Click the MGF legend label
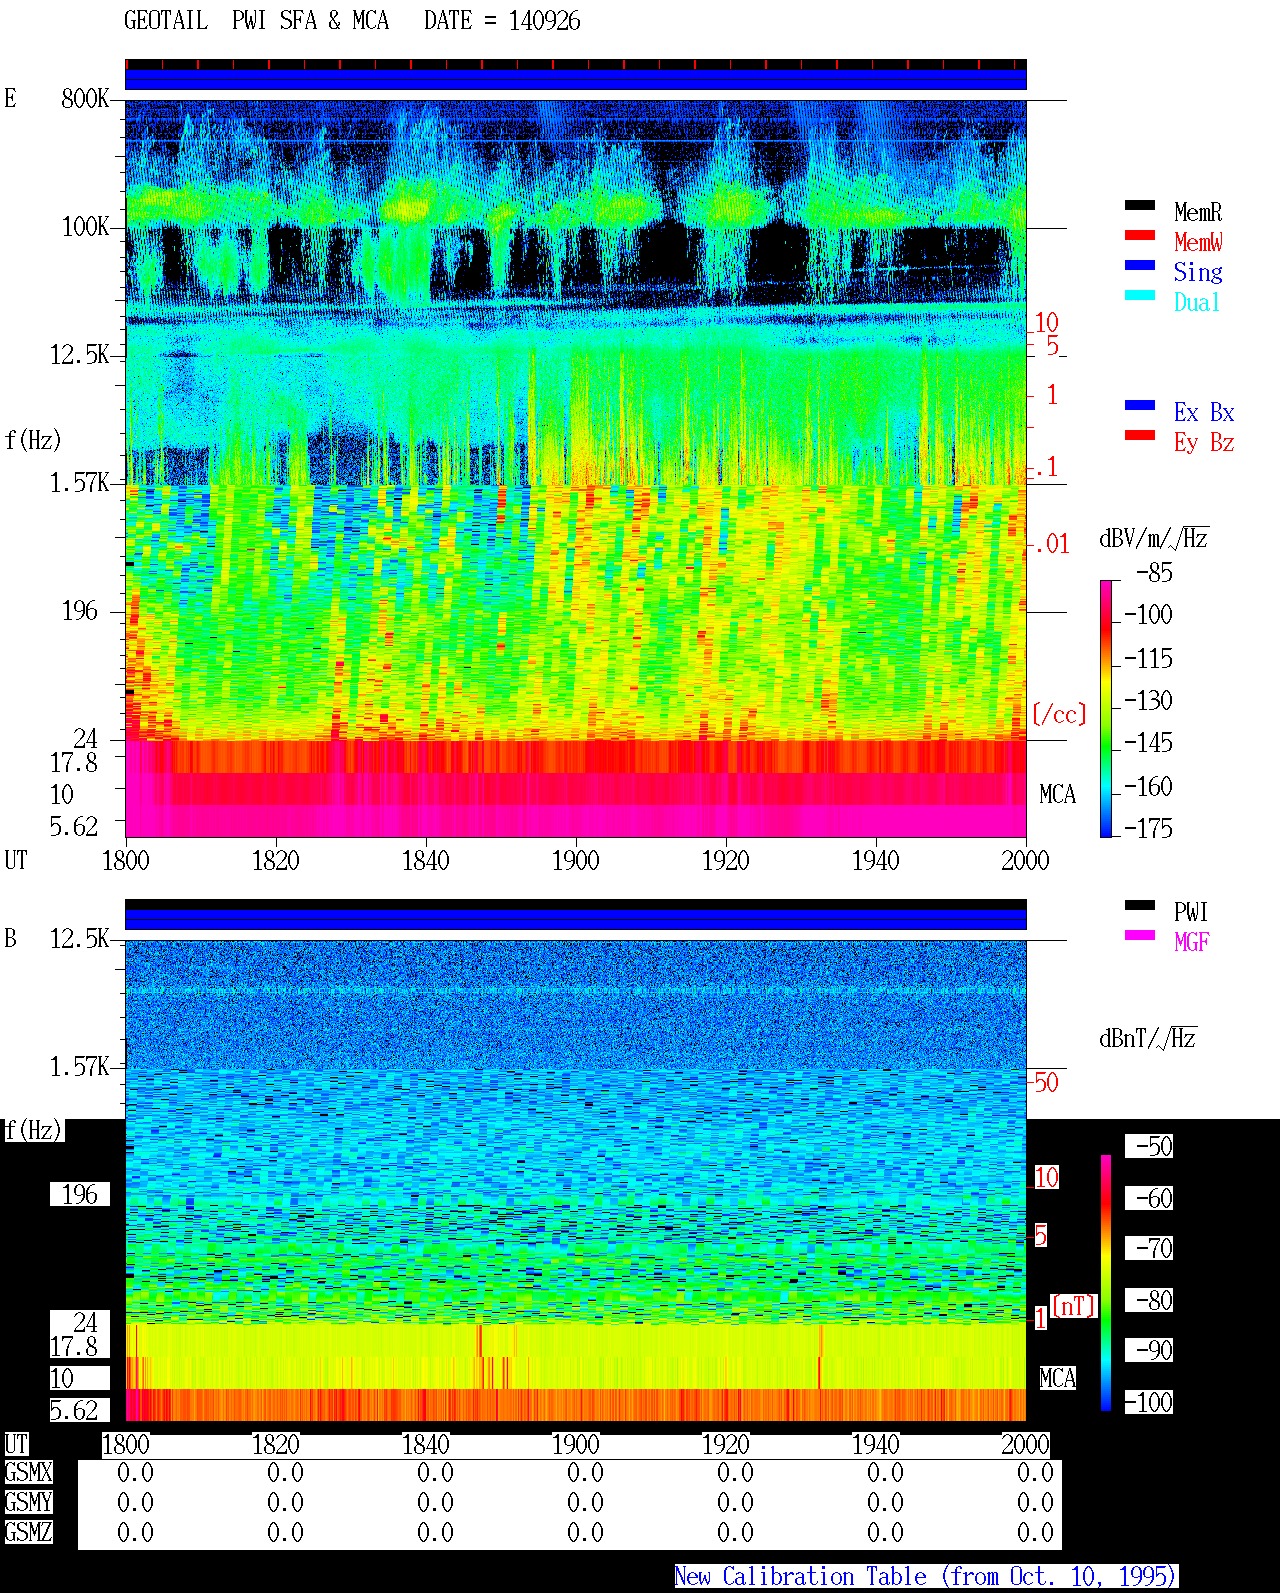 click(1192, 942)
